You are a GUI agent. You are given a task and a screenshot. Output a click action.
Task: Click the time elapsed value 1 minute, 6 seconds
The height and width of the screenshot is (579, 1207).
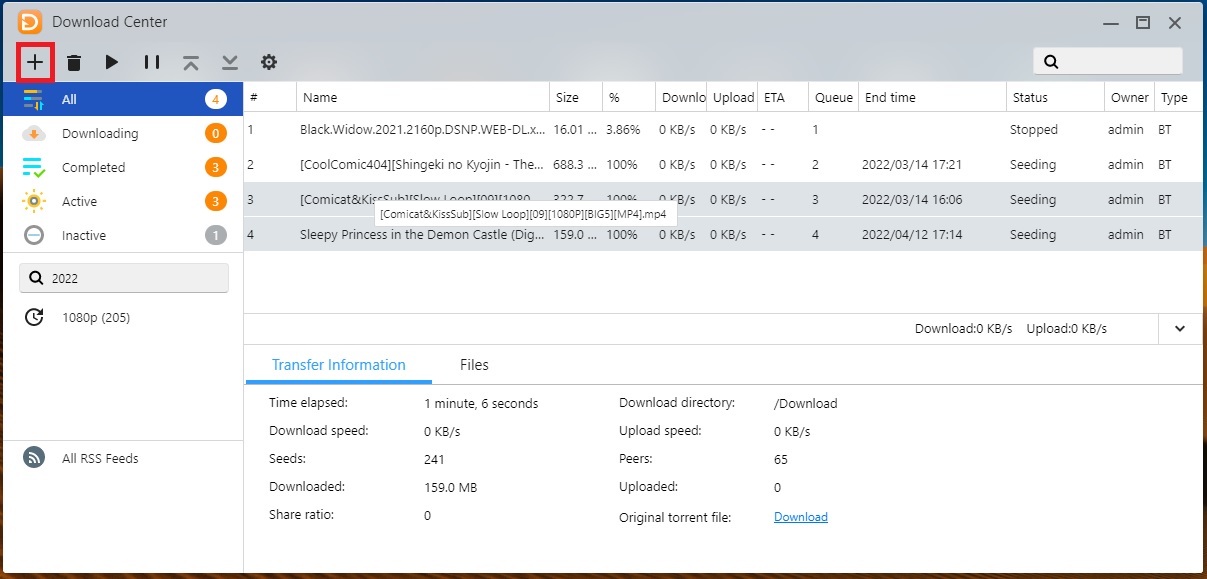tap(481, 403)
